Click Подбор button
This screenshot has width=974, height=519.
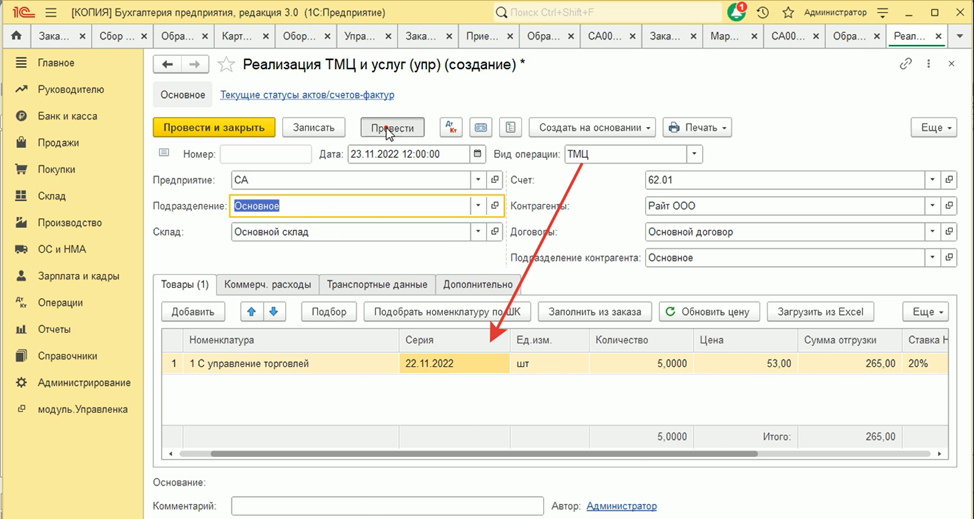pyautogui.click(x=329, y=312)
